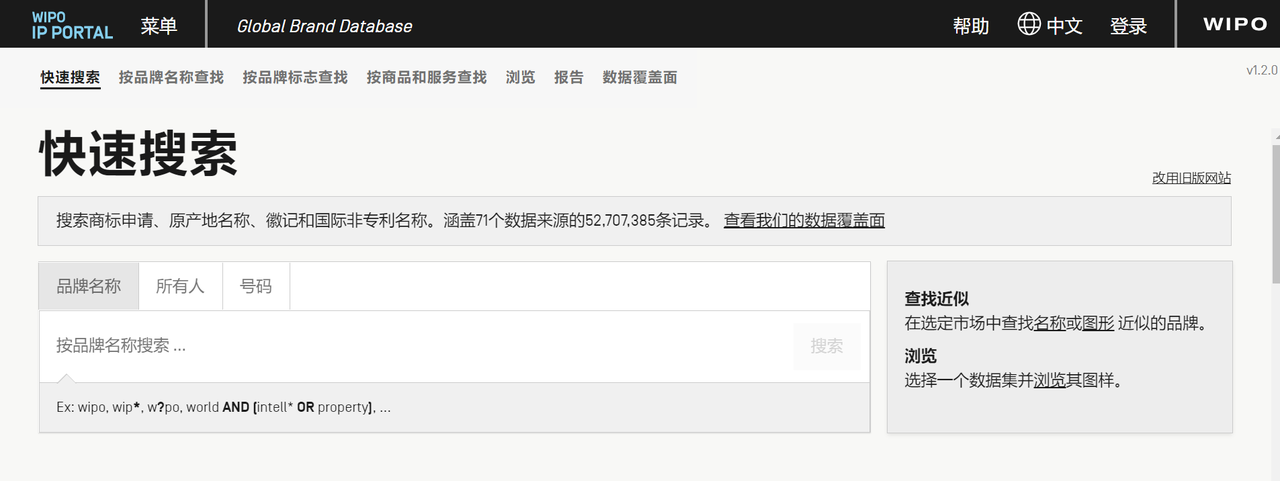Click the WIPO IP Portal logo
This screenshot has height=481, width=1280.
72,25
